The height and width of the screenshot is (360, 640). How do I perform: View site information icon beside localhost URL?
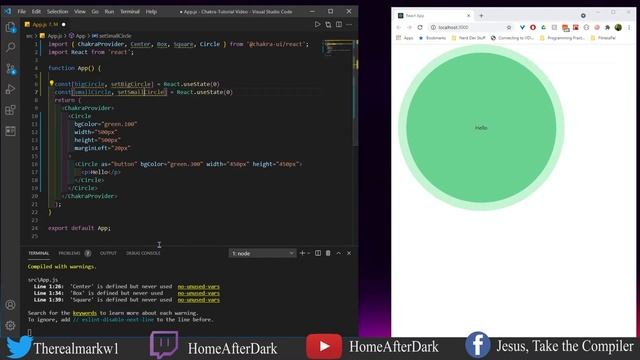tap(433, 27)
